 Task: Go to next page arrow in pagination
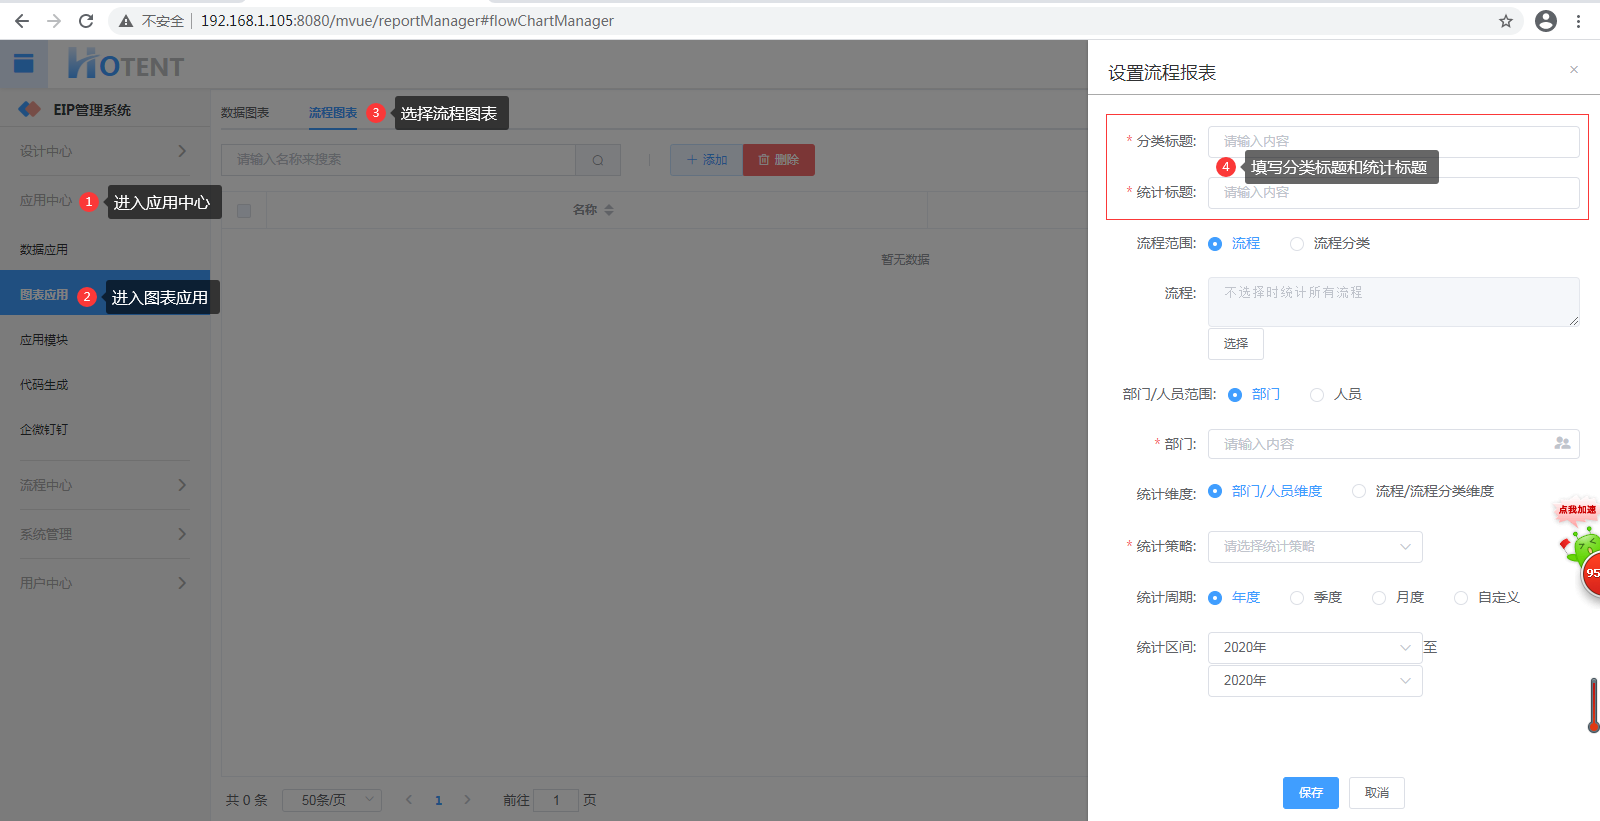pyautogui.click(x=467, y=800)
